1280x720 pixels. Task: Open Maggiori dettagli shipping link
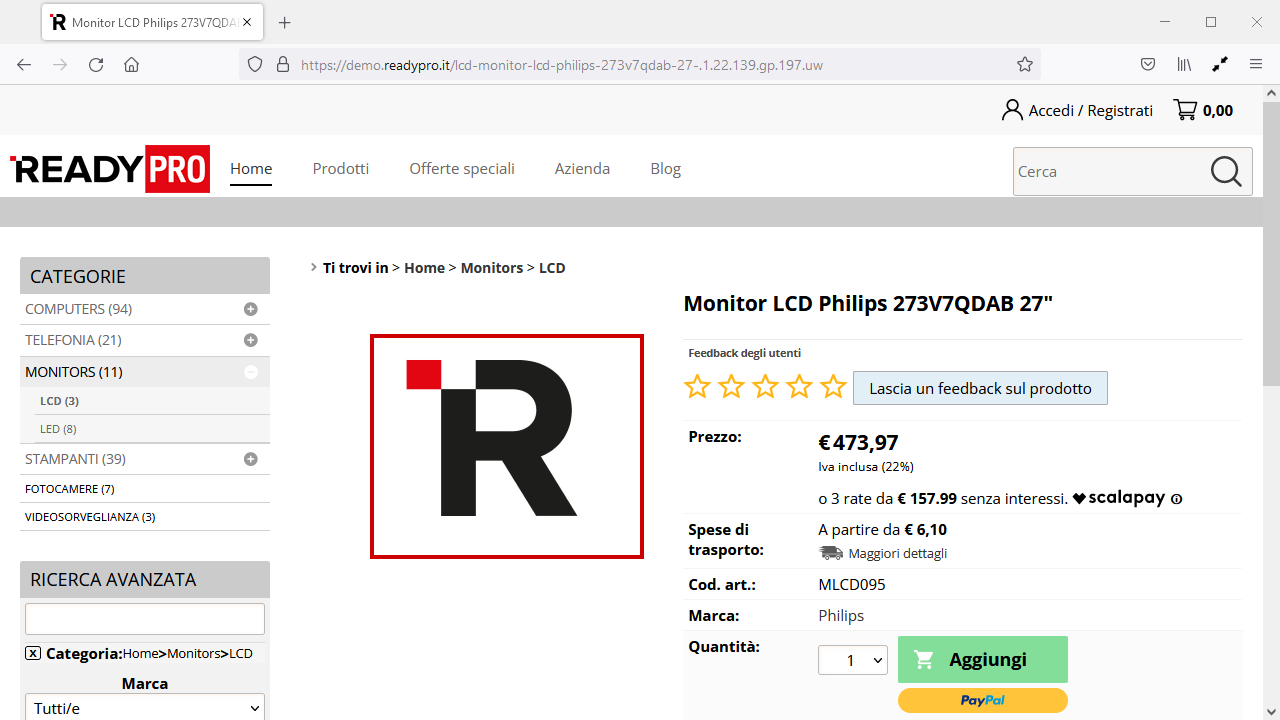(898, 553)
